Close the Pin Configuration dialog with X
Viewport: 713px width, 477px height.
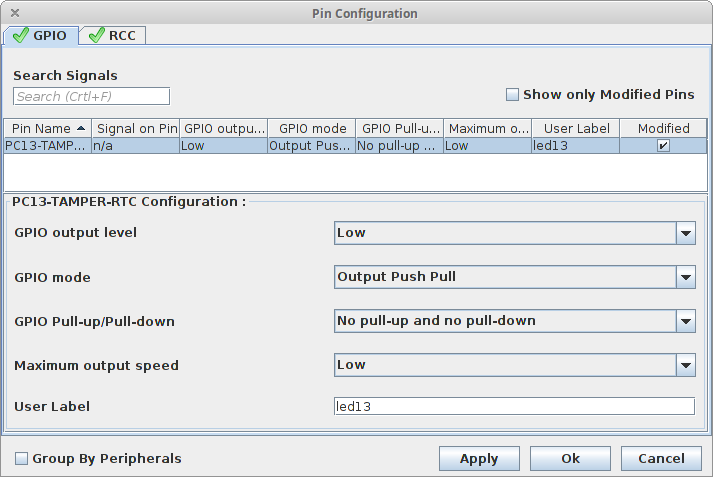click(15, 13)
